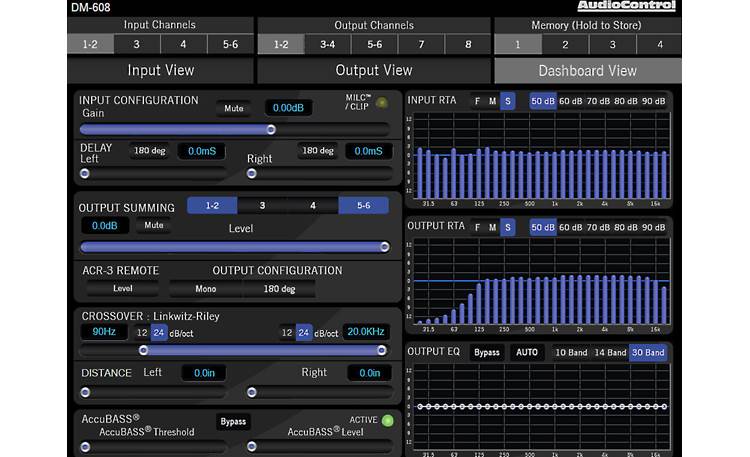Set Input RTA speed to M
The height and width of the screenshot is (457, 750).
coord(492,101)
